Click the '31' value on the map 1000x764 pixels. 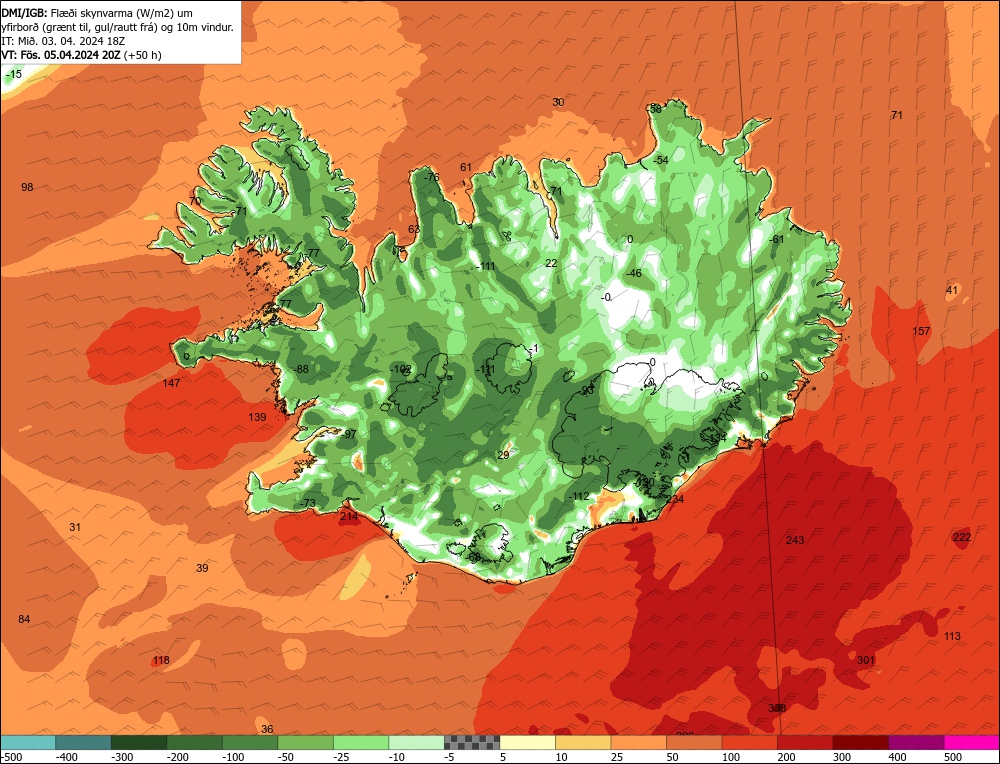(75, 527)
